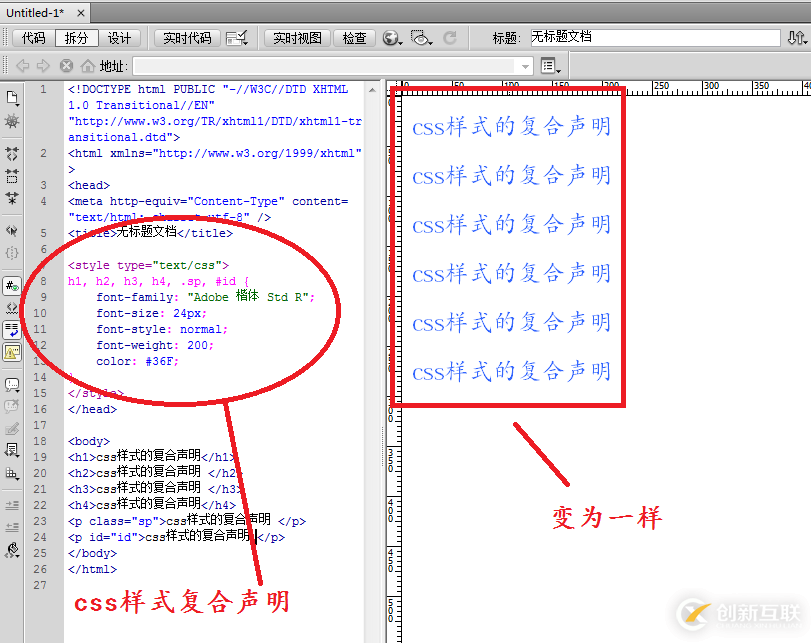This screenshot has width=811, height=643.
Task: Toggle 实时代码 live code button
Action: [187, 38]
